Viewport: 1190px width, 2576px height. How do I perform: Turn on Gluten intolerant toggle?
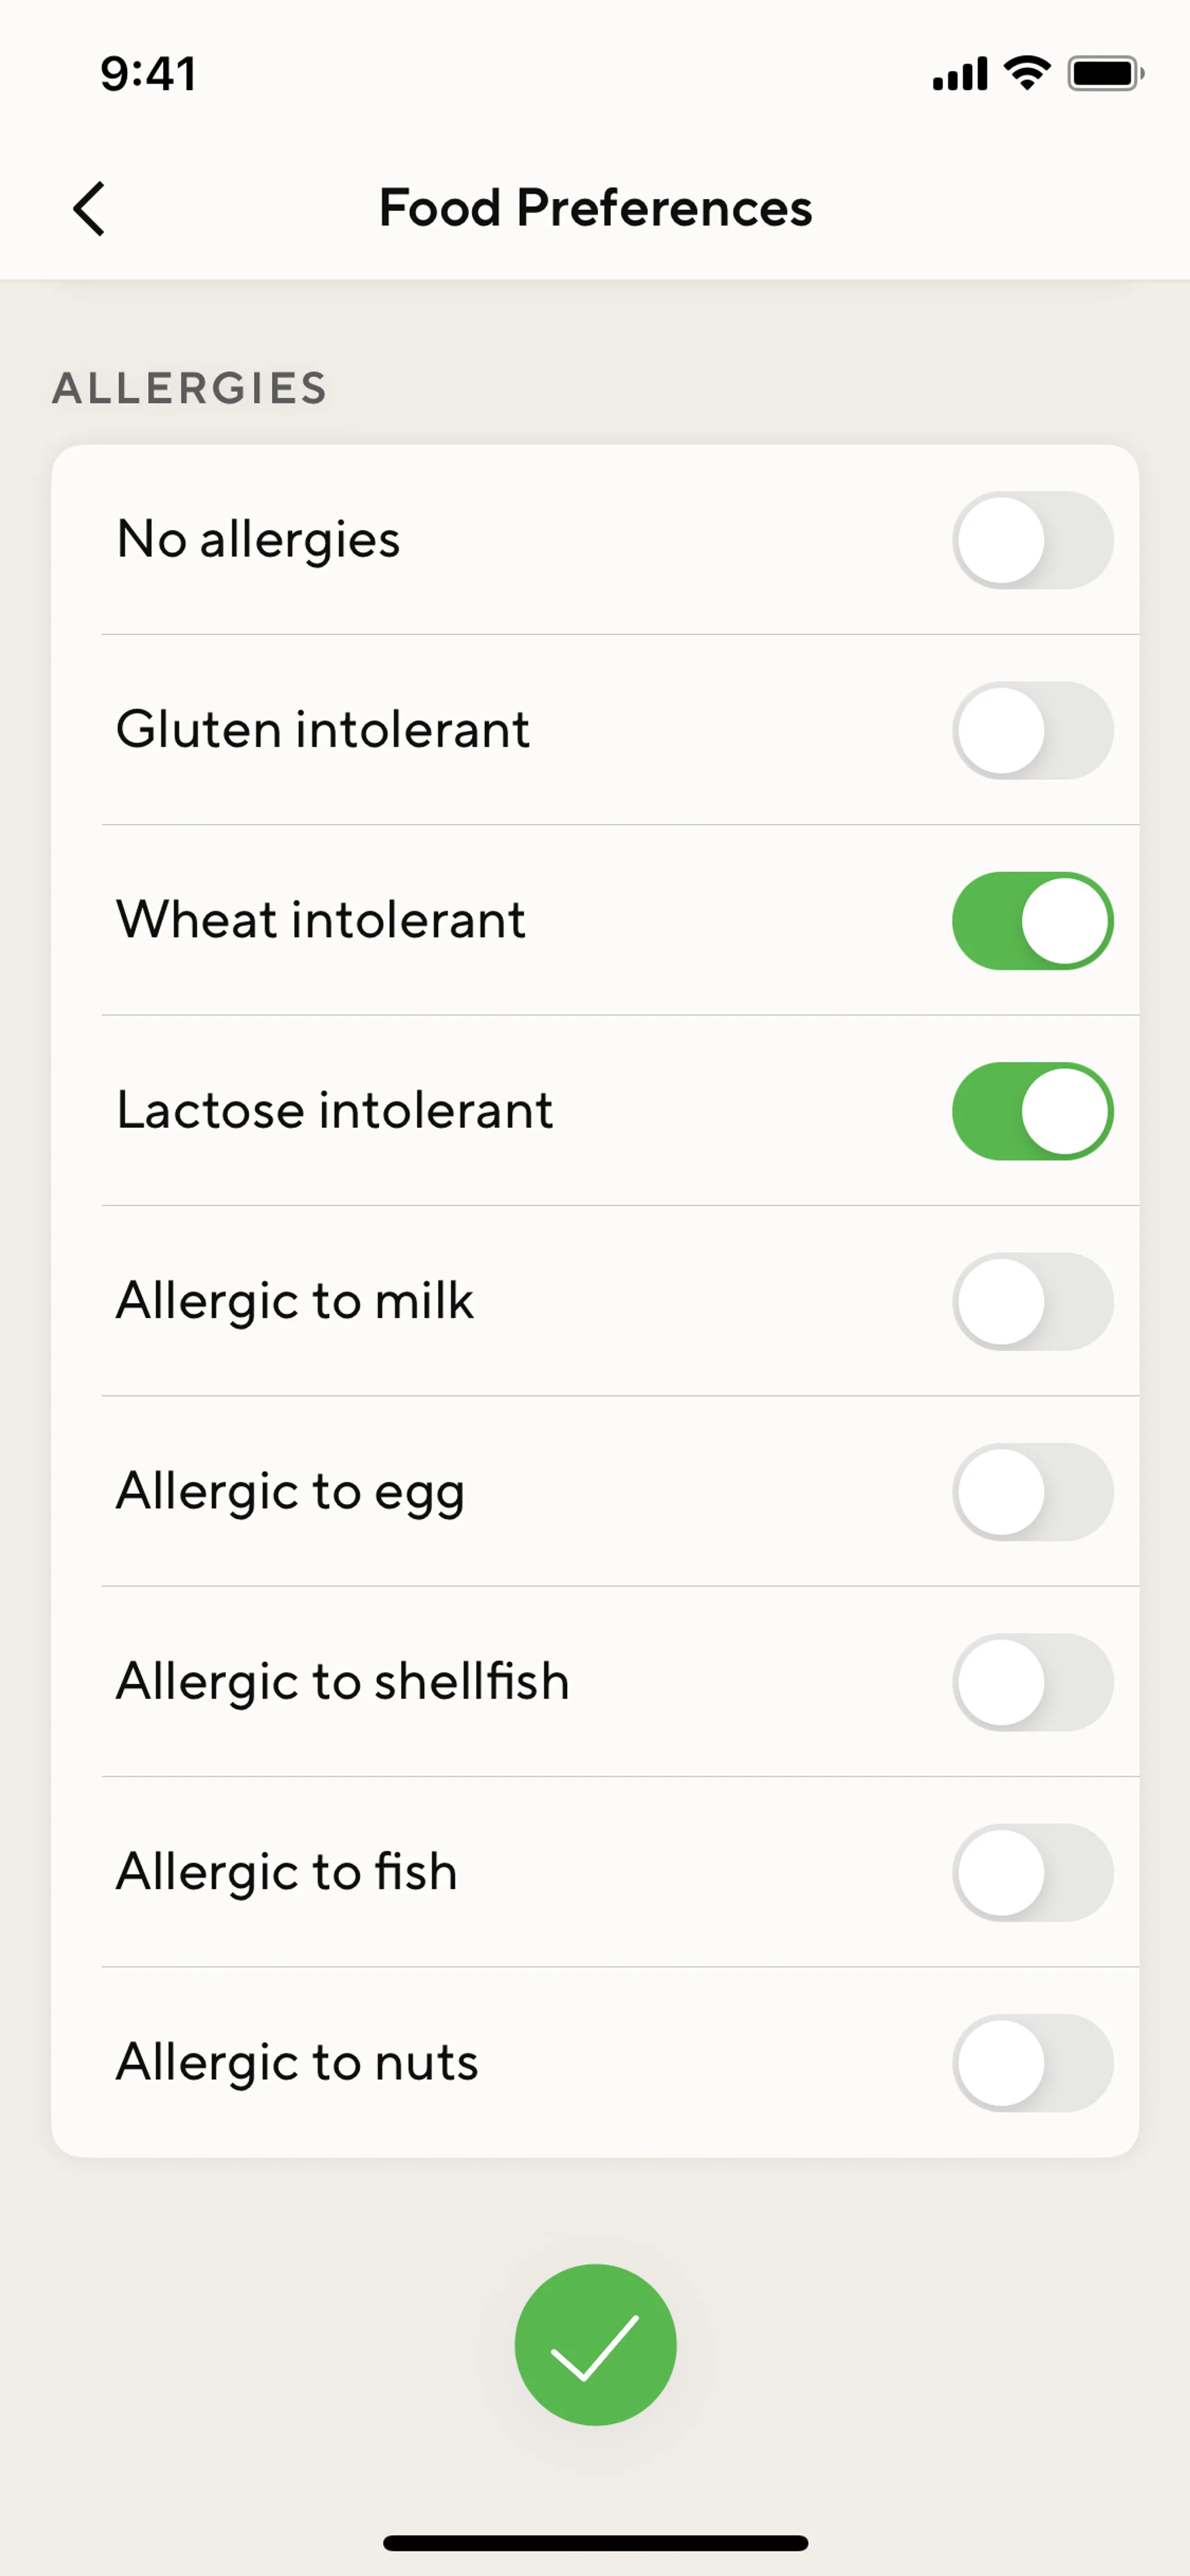tap(1032, 730)
